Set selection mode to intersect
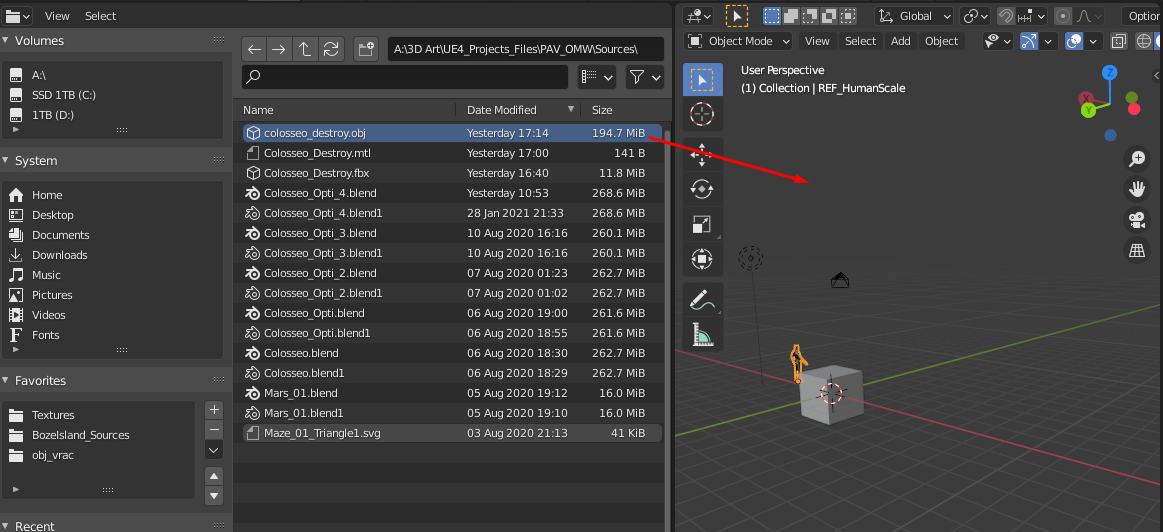Image resolution: width=1163 pixels, height=532 pixels. coord(848,16)
